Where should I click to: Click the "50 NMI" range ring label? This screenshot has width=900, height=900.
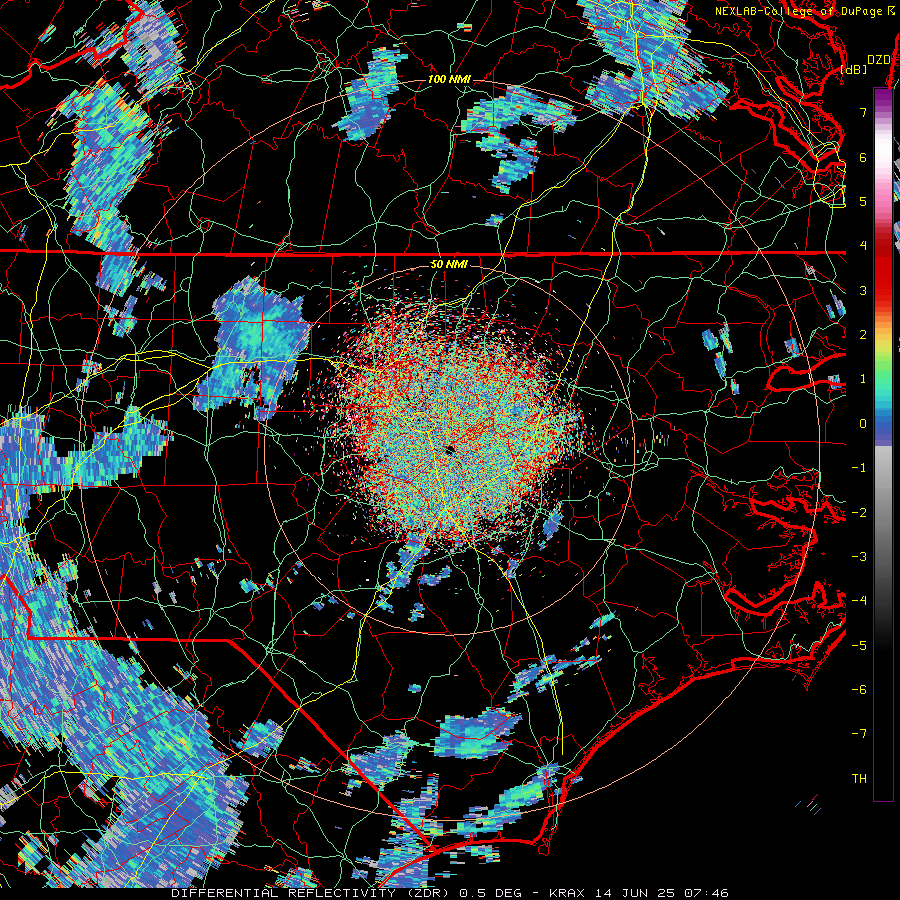pos(449,264)
